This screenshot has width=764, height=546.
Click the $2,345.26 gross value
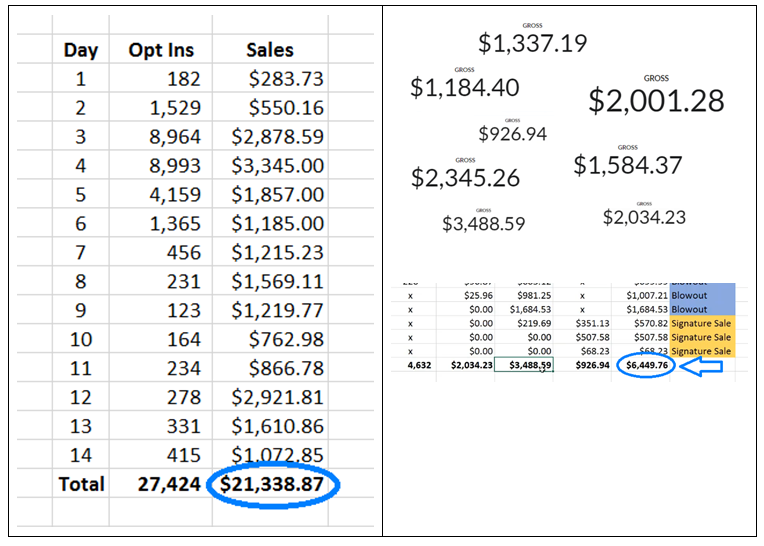point(465,178)
